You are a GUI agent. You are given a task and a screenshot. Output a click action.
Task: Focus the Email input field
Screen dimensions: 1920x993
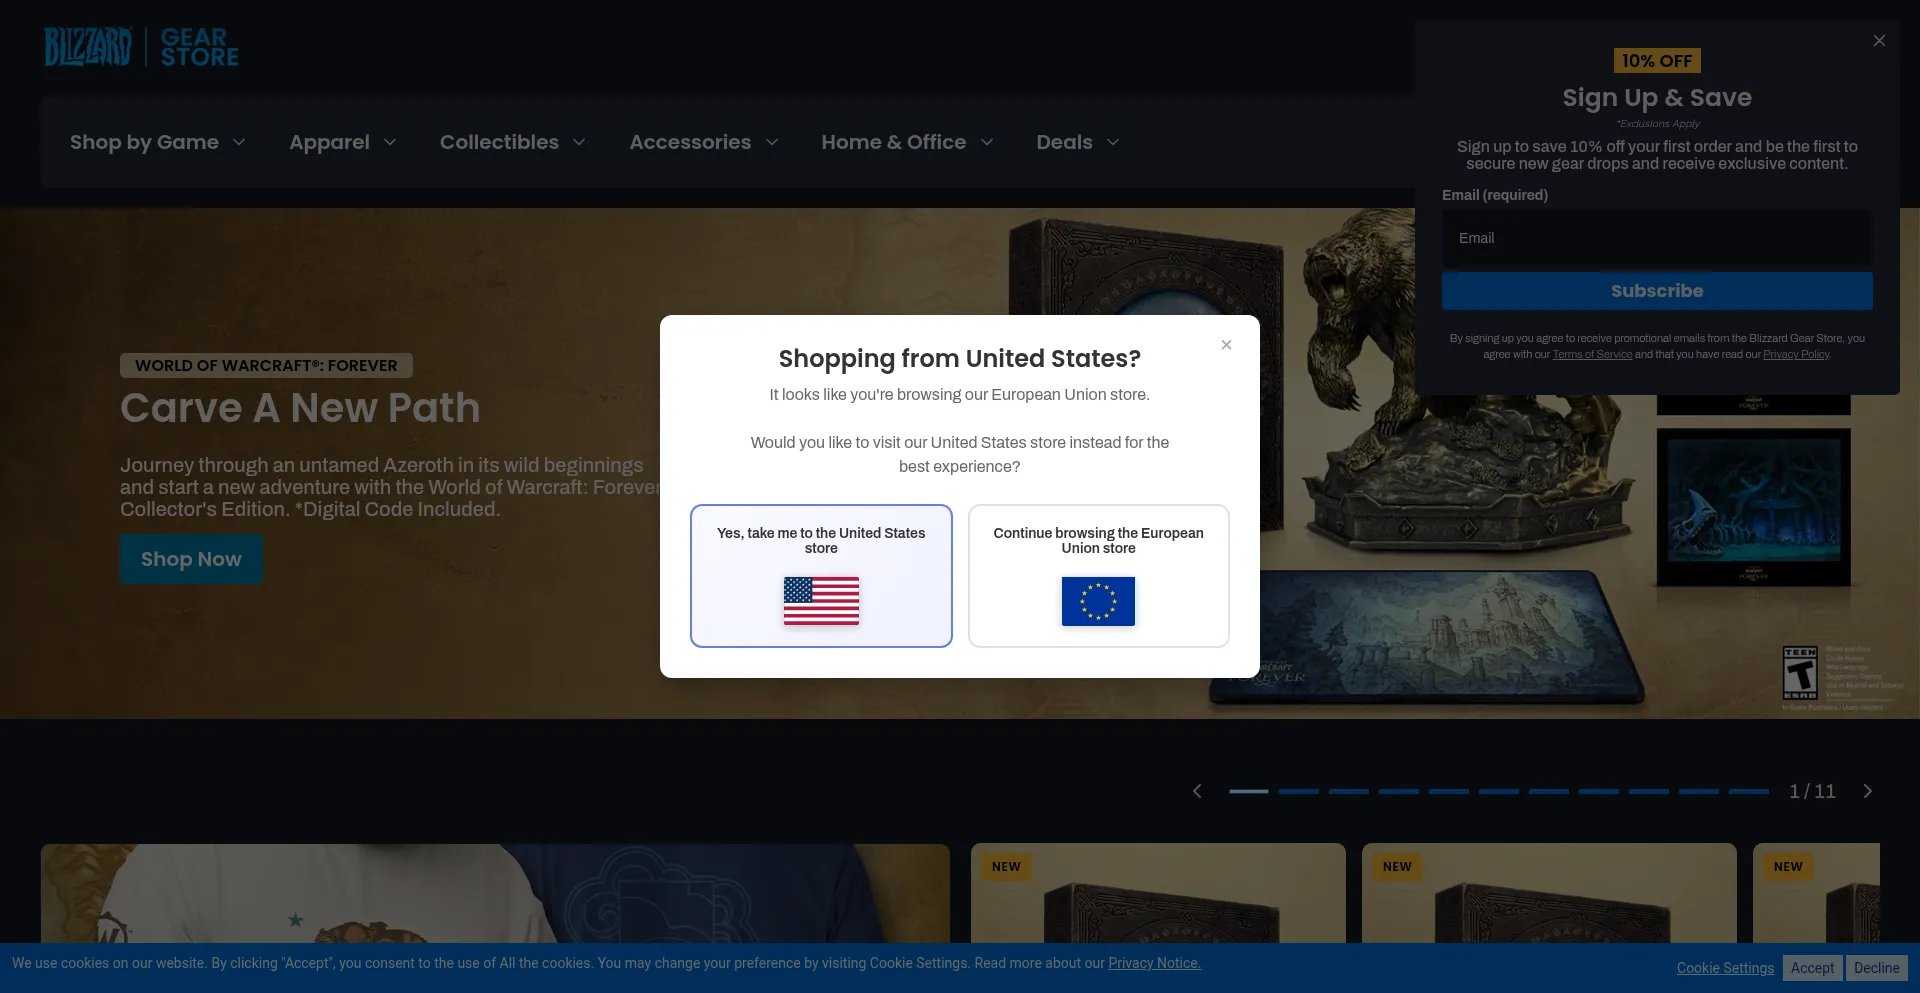click(1657, 238)
